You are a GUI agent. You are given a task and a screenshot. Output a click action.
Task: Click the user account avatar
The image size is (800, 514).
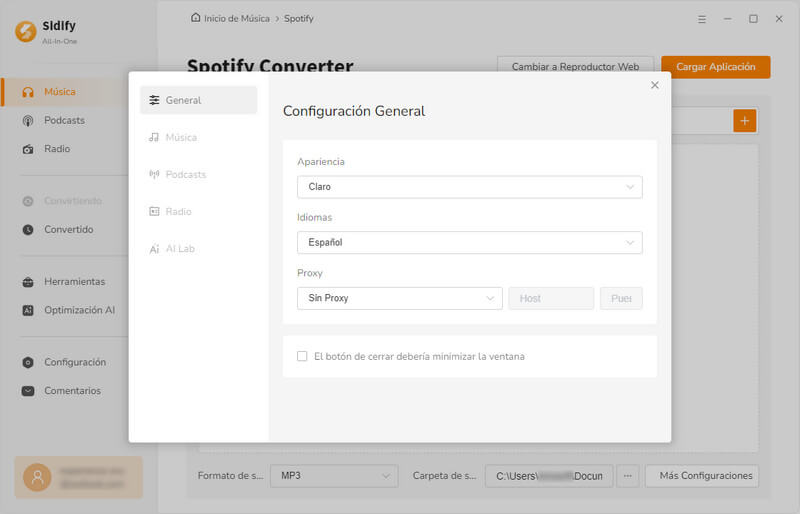coord(37,477)
